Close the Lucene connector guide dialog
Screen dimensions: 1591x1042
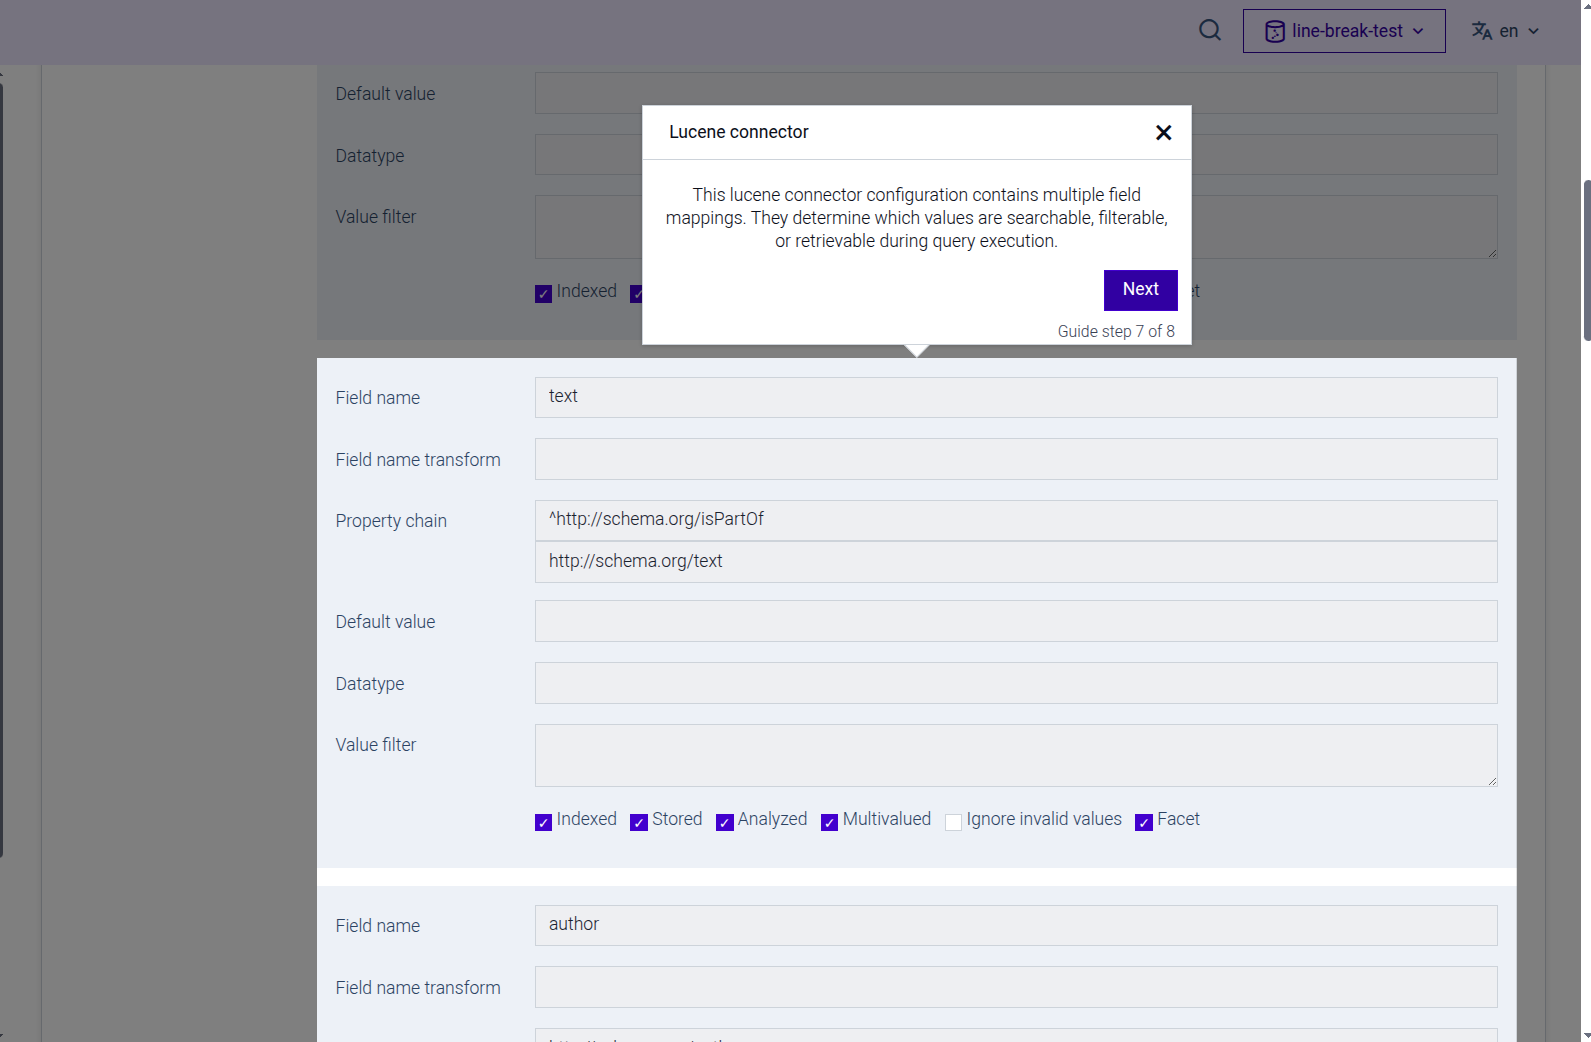click(1163, 133)
